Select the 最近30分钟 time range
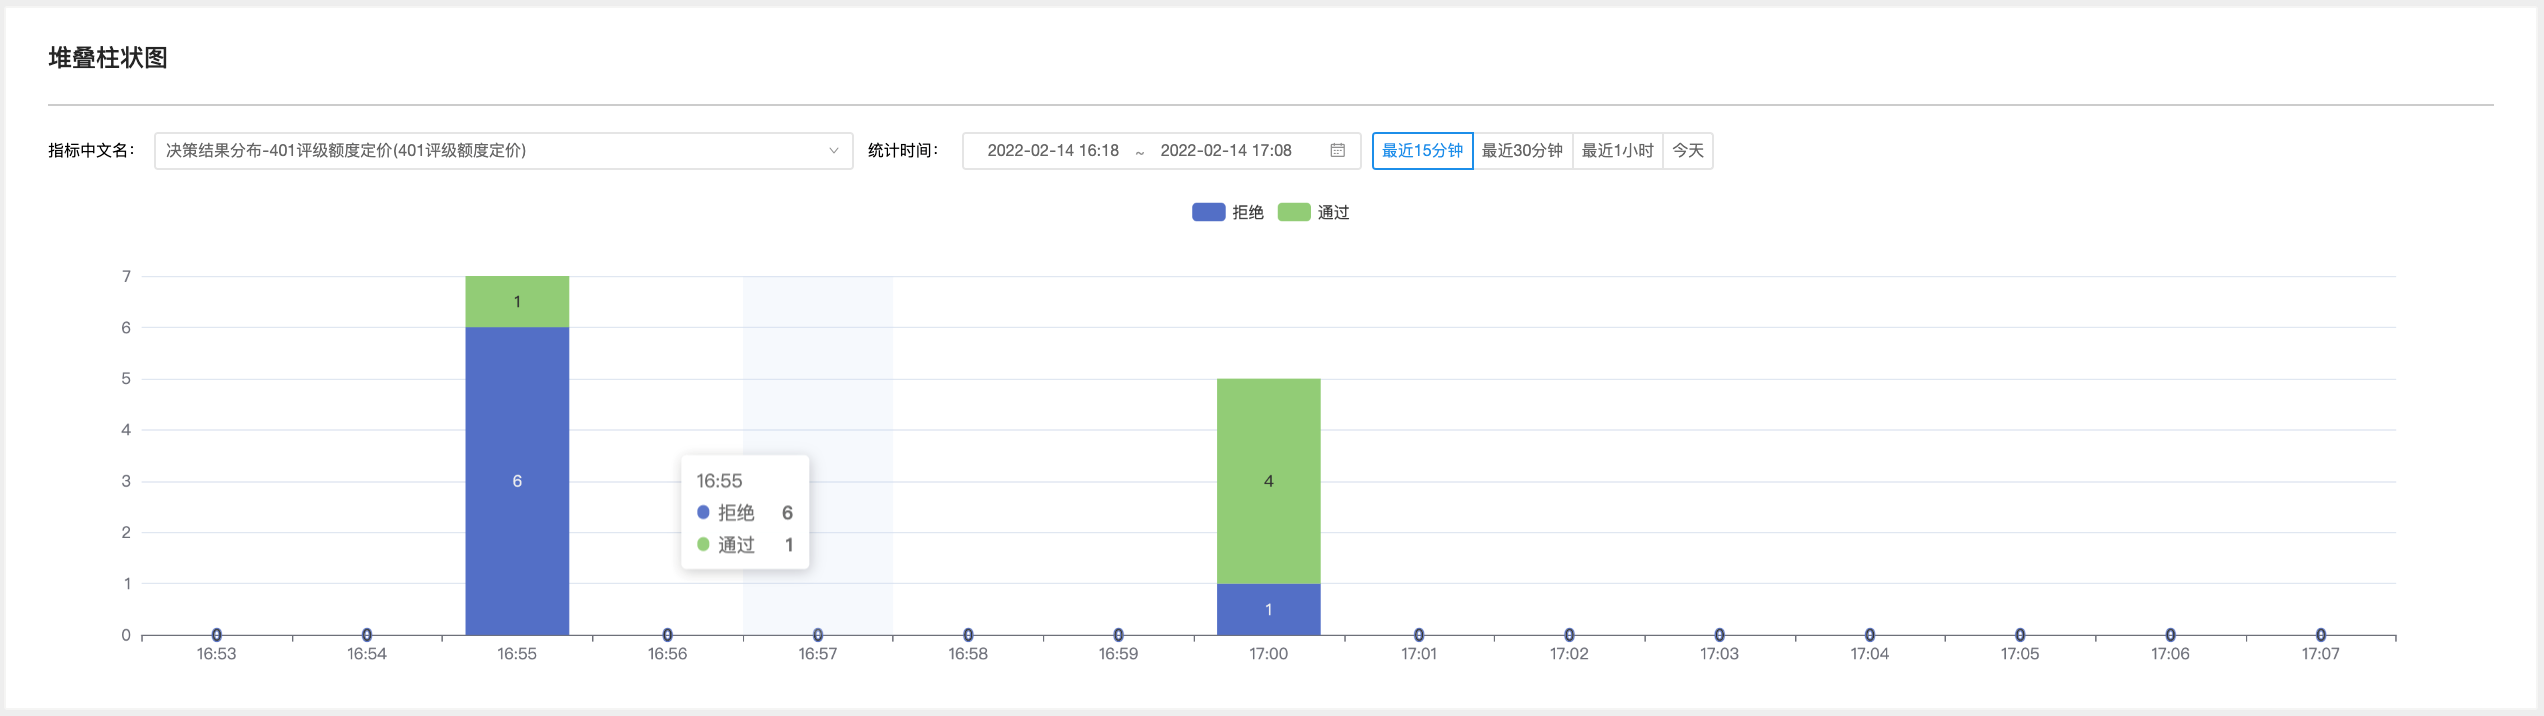Screen dimensions: 2544x716 [x=1522, y=151]
